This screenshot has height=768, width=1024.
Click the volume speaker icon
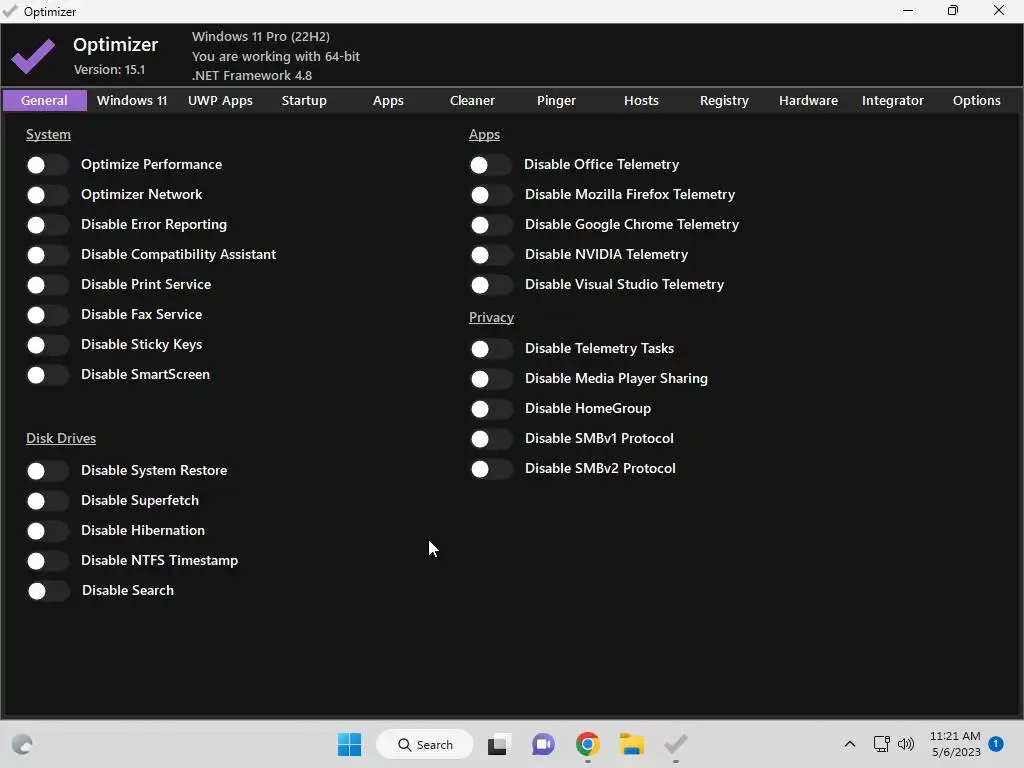906,744
